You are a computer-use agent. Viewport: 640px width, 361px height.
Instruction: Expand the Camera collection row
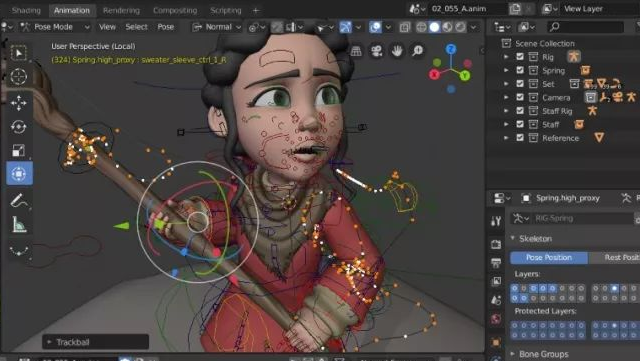coord(506,97)
